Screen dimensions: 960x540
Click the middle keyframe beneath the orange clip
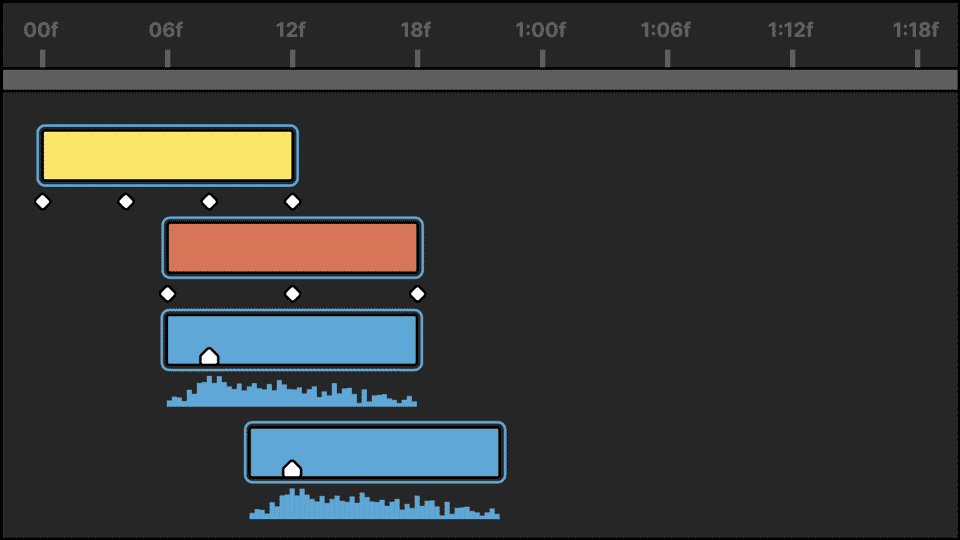[x=292, y=294]
